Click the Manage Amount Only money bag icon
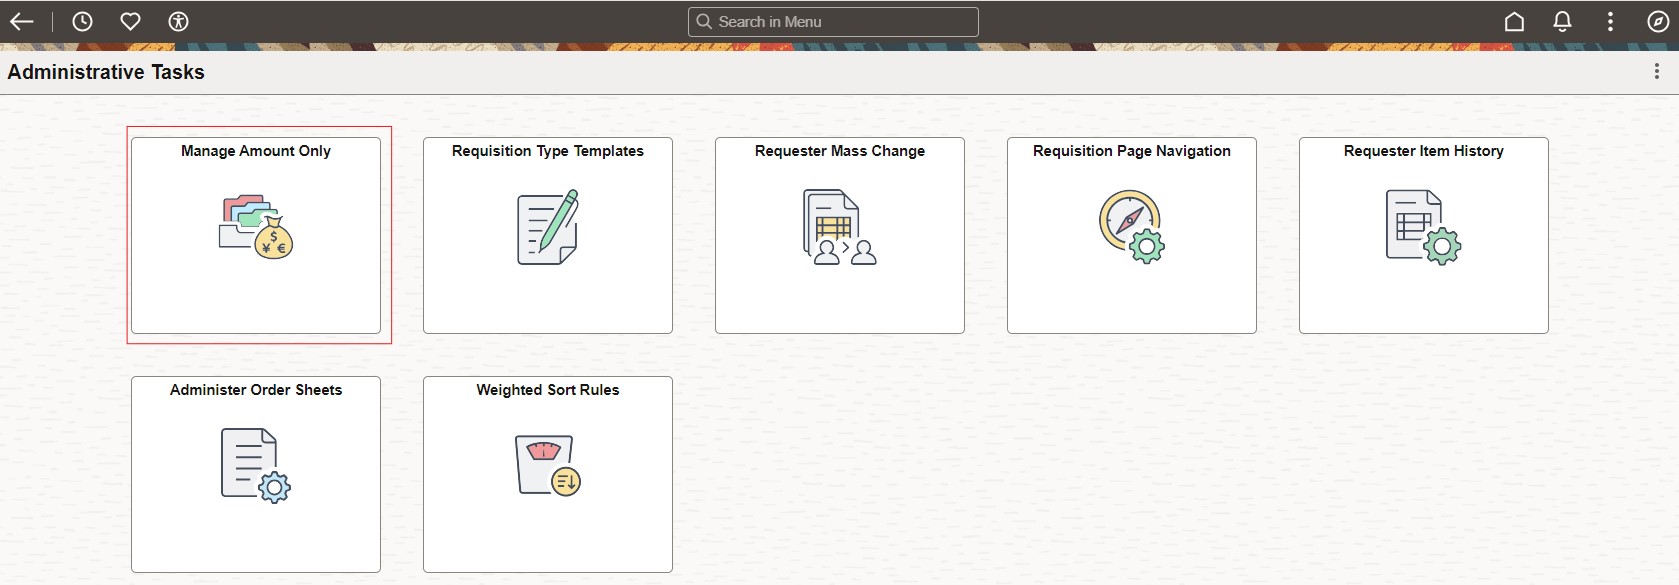1679x585 pixels. [x=256, y=227]
